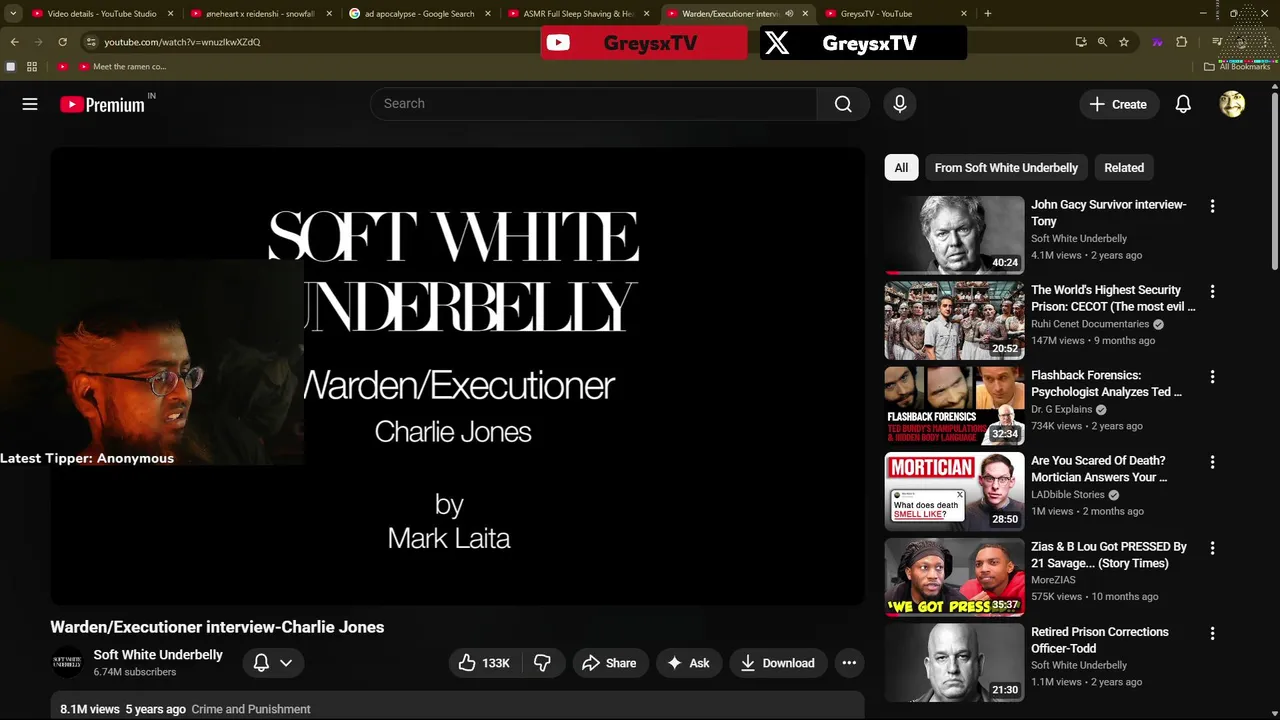Switch to oneheart x reidenshi snowfall tab
This screenshot has height=720, width=1280.
(x=260, y=14)
